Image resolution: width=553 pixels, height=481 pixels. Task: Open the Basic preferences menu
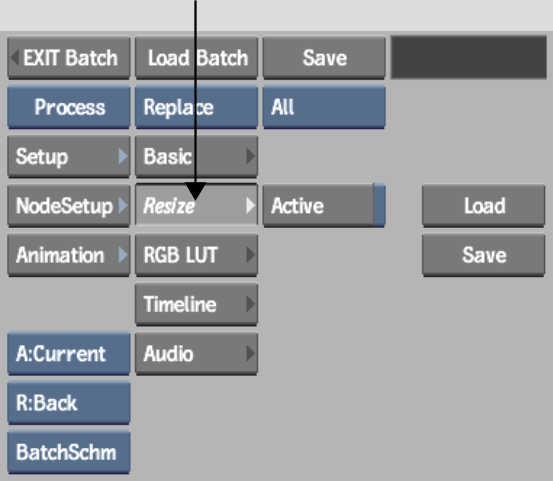click(x=196, y=156)
